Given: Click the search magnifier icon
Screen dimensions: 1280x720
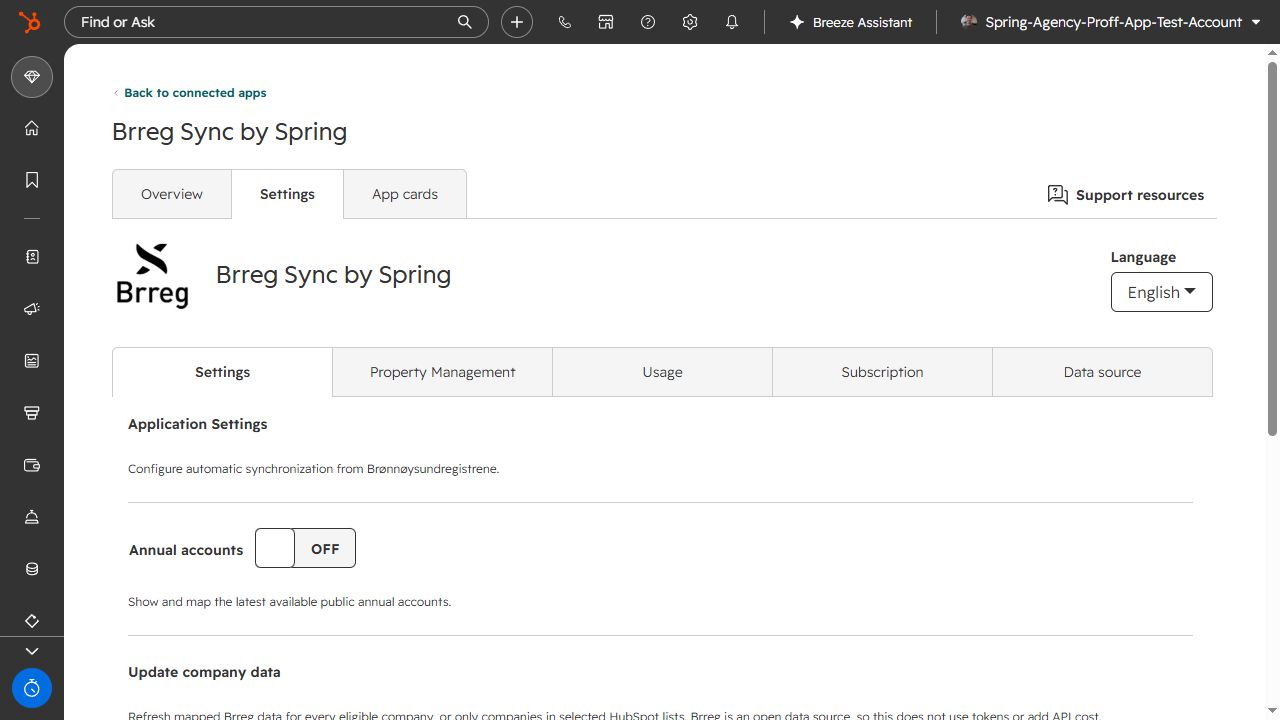Looking at the screenshot, I should coord(464,22).
